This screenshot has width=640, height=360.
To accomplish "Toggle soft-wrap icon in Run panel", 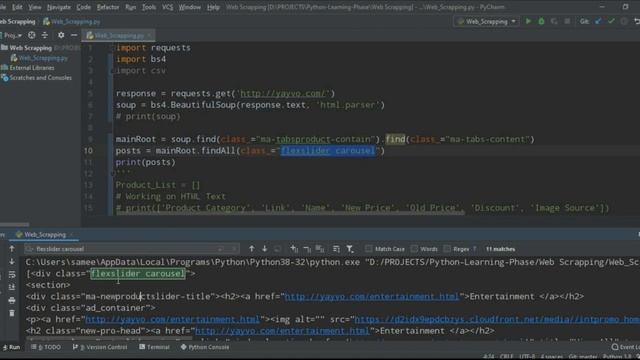I will tap(12, 274).
